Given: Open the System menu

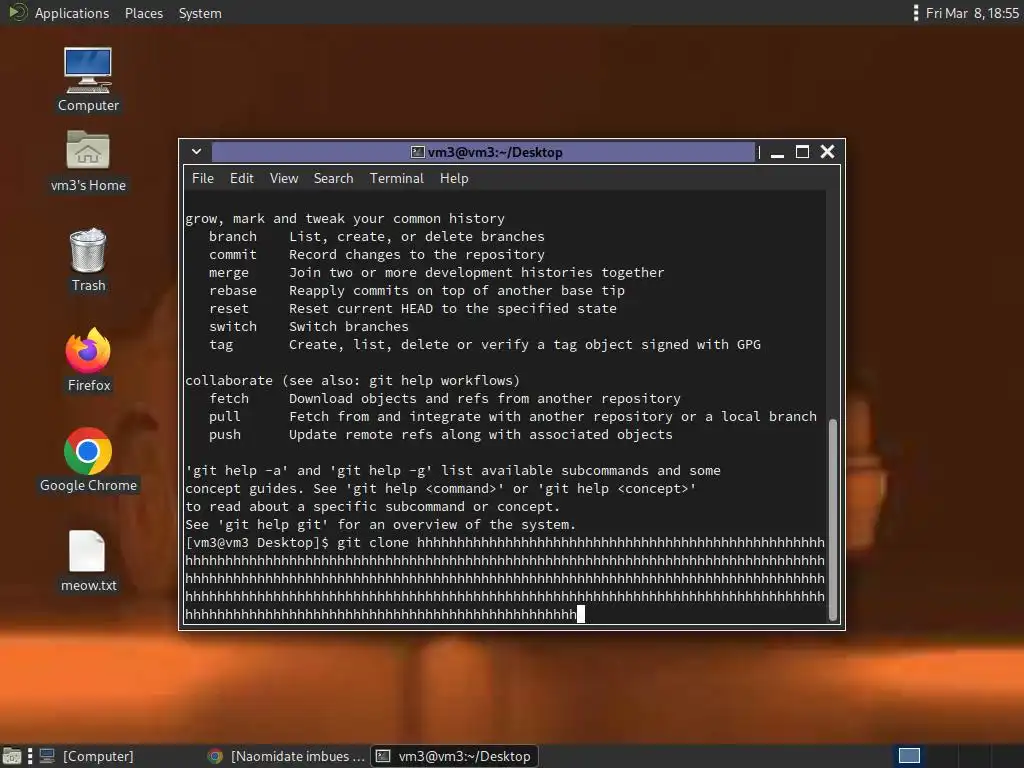Looking at the screenshot, I should (200, 13).
